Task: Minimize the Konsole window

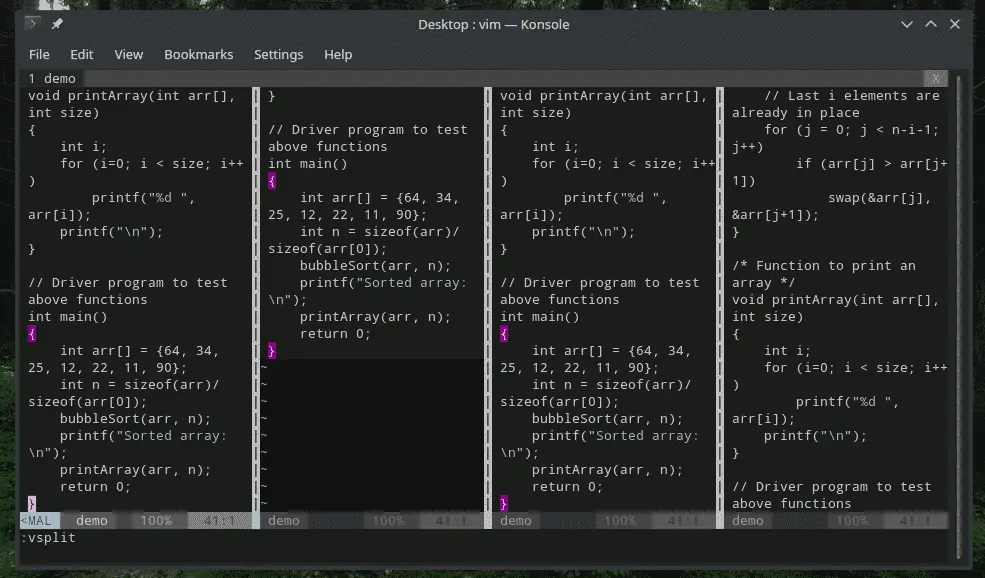Action: click(x=906, y=25)
